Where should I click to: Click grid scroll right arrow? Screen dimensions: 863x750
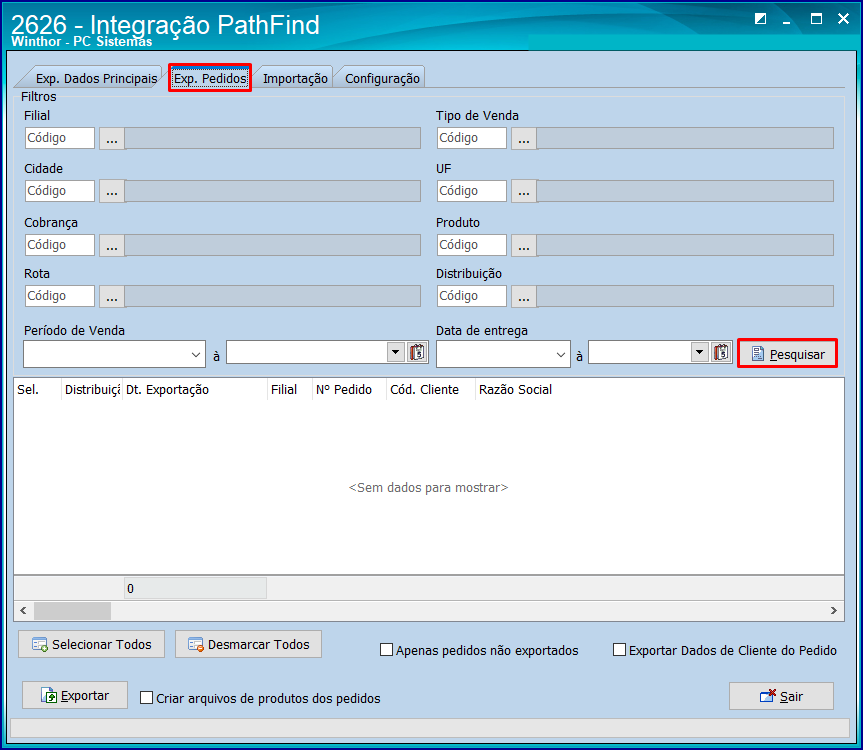(x=834, y=610)
